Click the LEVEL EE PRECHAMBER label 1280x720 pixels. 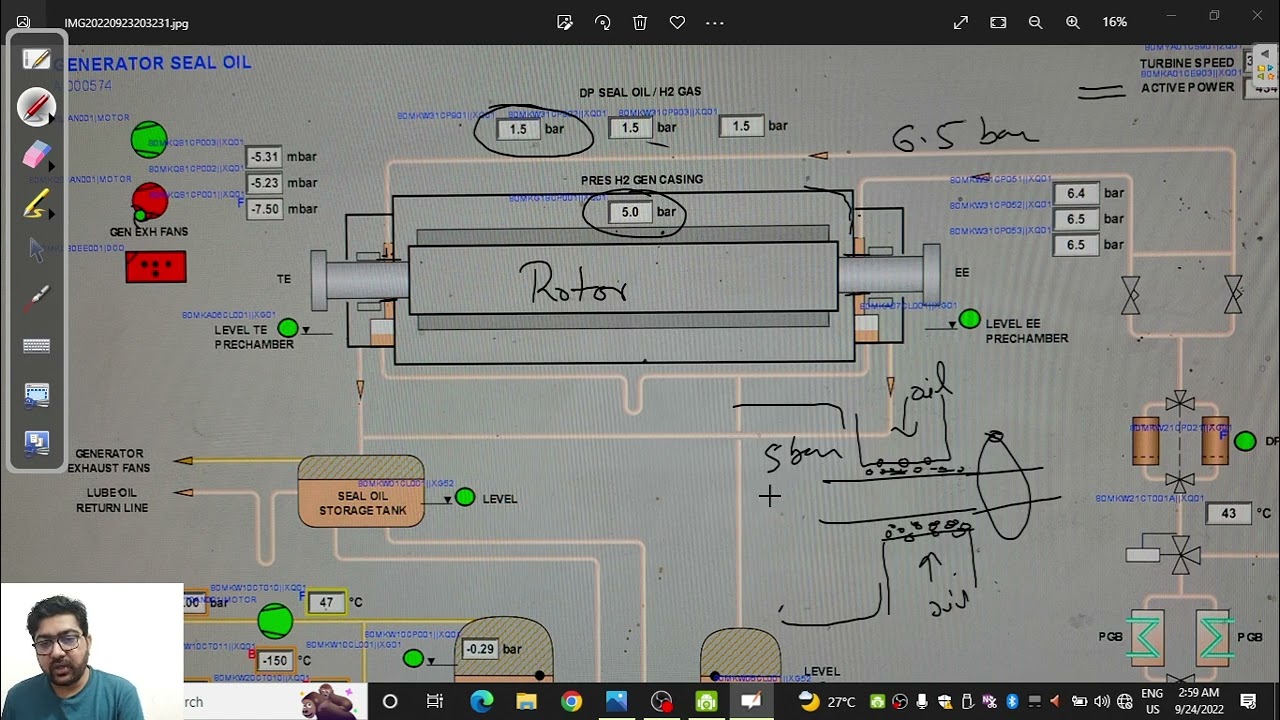pos(1027,331)
